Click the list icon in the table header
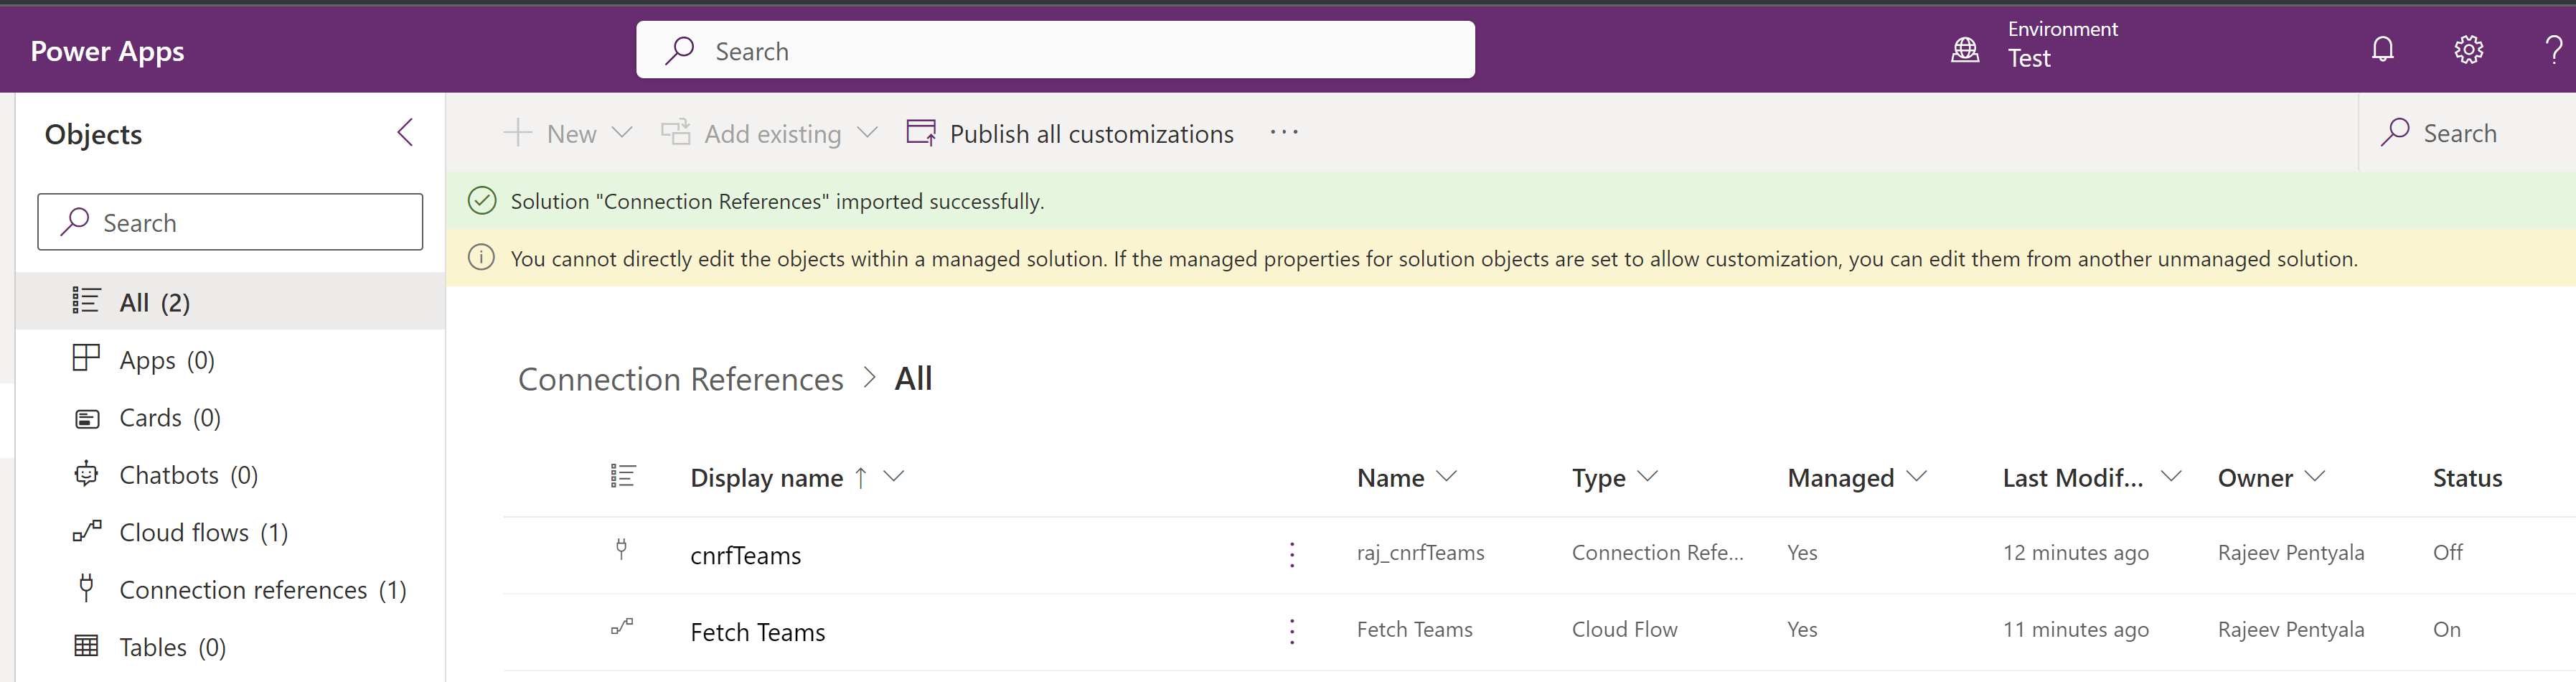The image size is (2576, 682). (622, 476)
